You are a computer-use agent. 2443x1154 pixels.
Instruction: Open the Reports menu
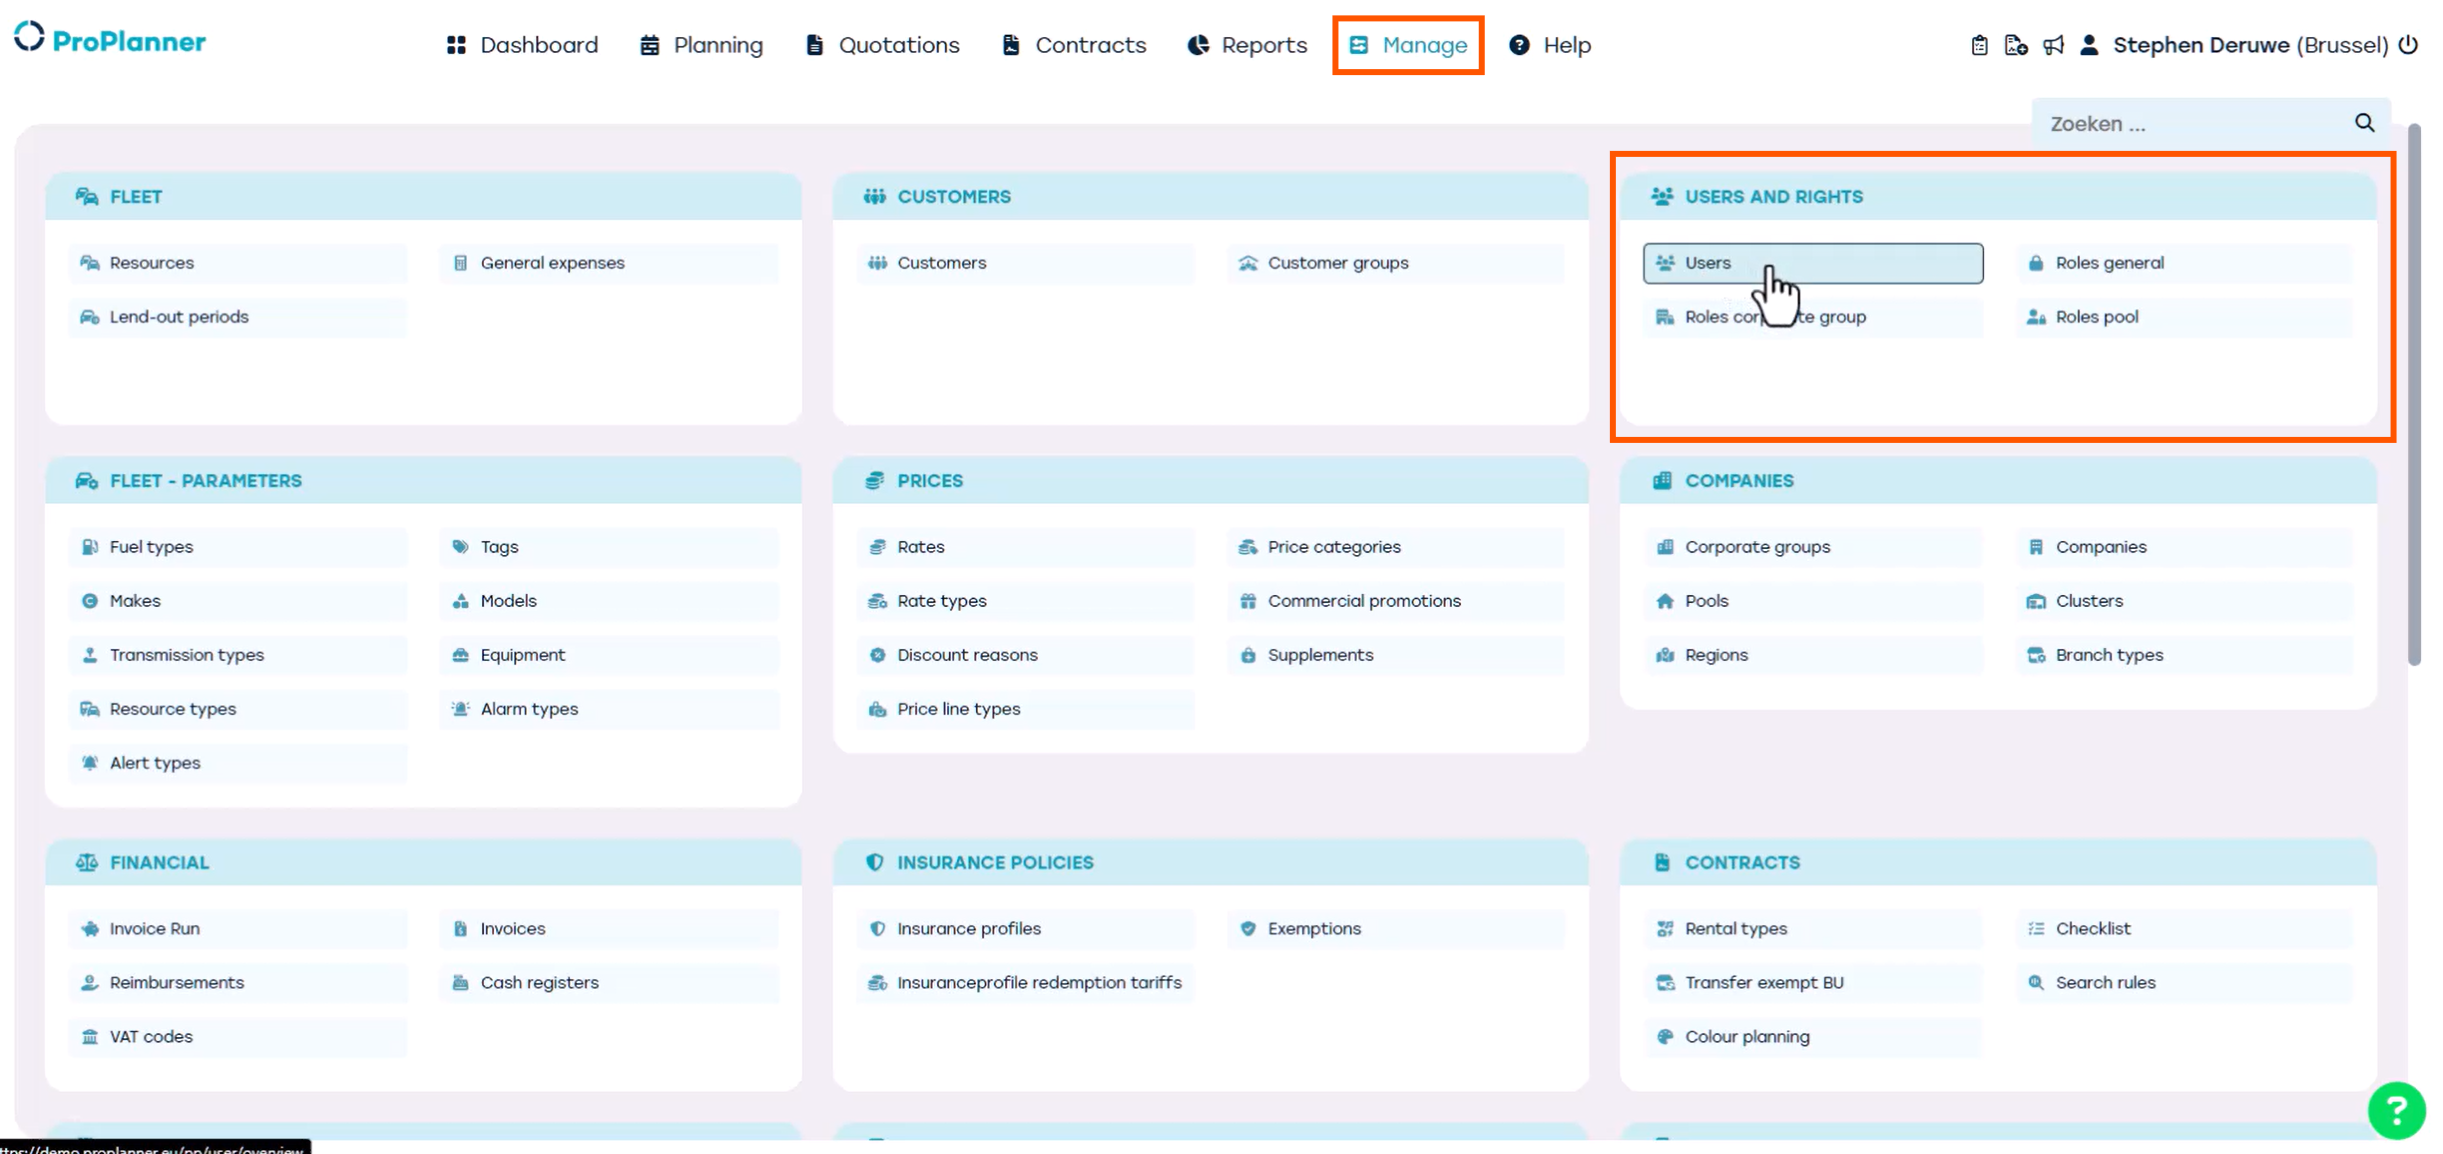(x=1247, y=45)
